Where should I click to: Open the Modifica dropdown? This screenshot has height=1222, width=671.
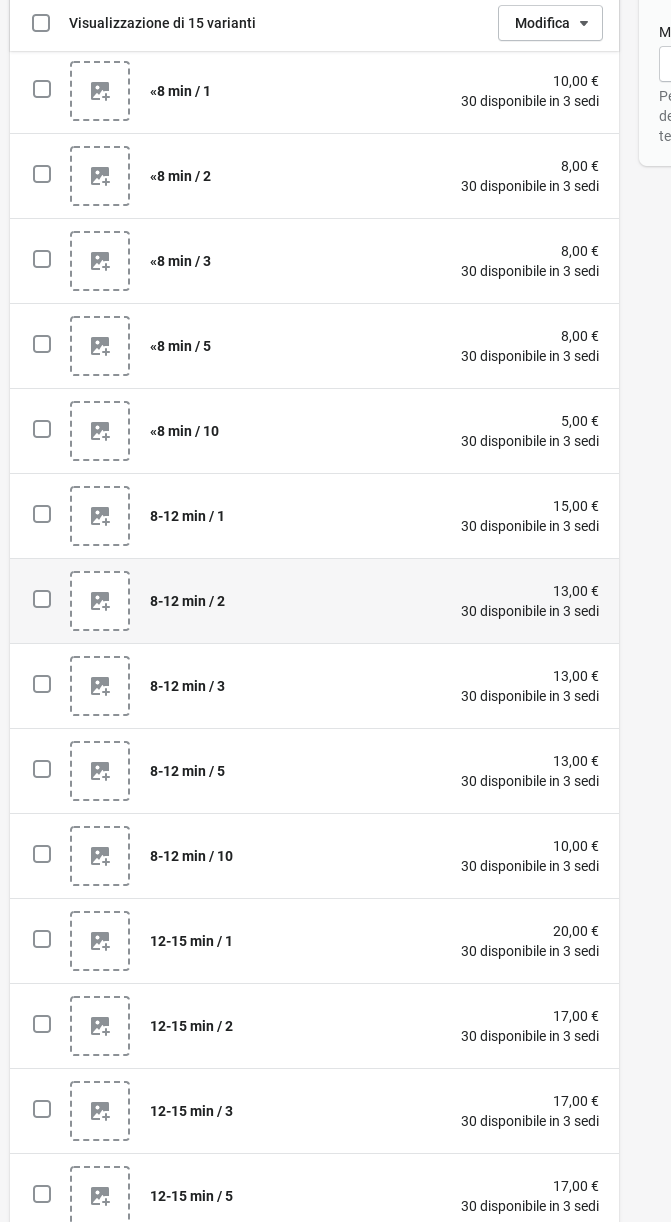click(550, 23)
